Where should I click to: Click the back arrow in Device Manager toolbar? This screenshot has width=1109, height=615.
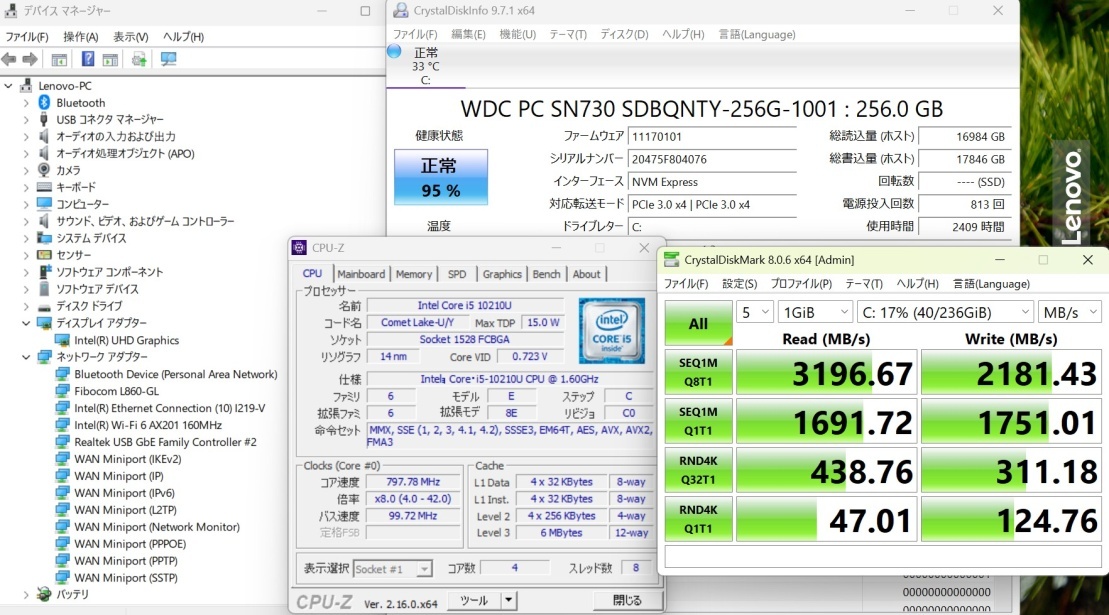(x=10, y=59)
